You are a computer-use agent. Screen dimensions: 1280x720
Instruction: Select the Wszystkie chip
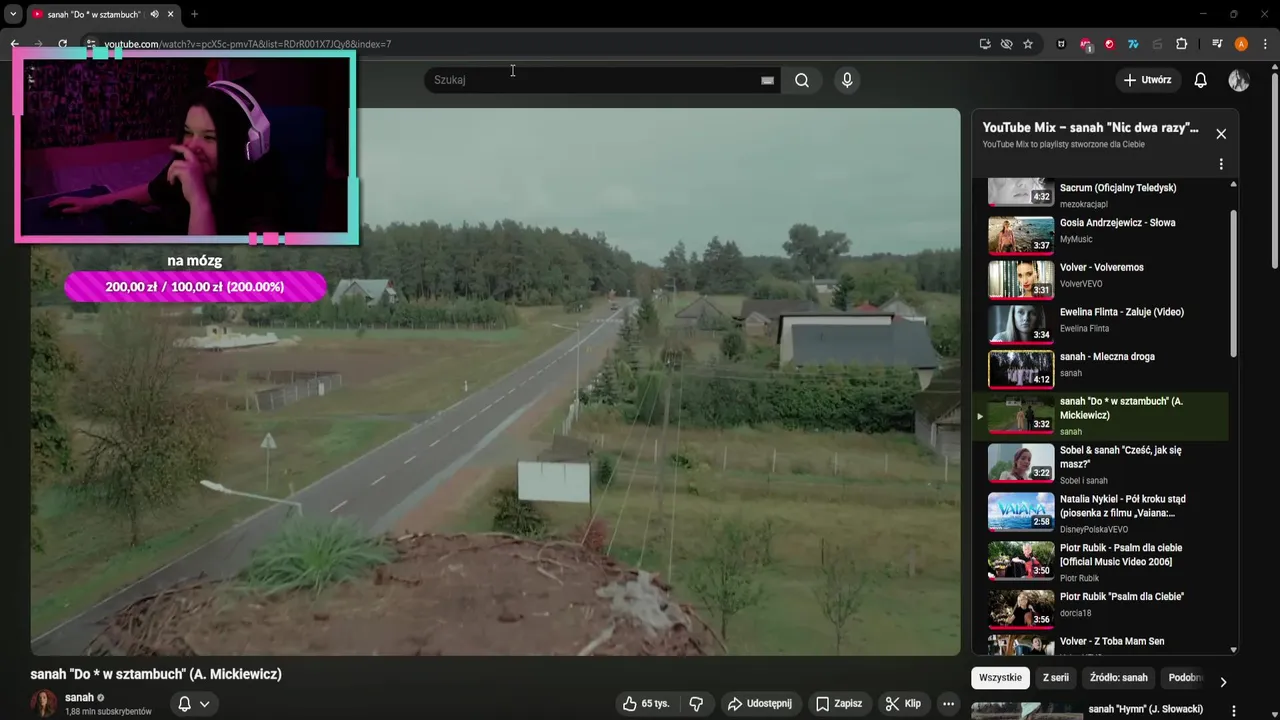click(1000, 677)
